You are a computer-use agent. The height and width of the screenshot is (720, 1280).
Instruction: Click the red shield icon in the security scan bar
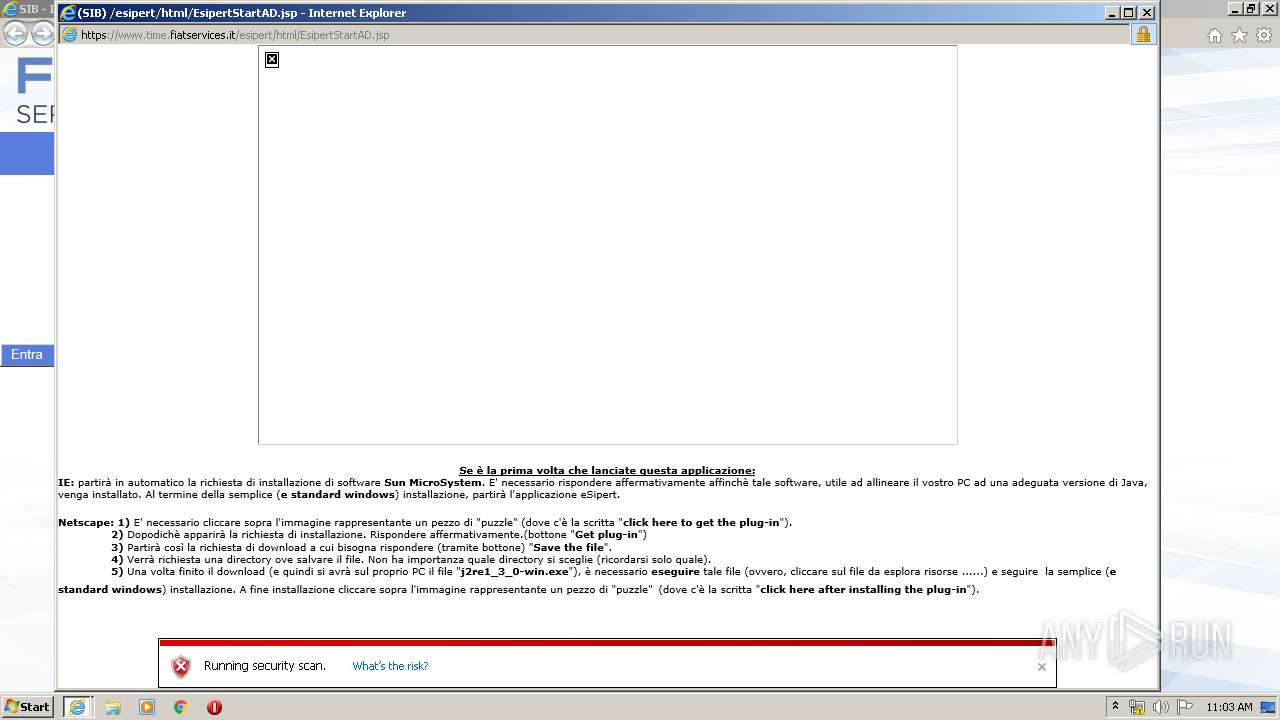pos(181,667)
